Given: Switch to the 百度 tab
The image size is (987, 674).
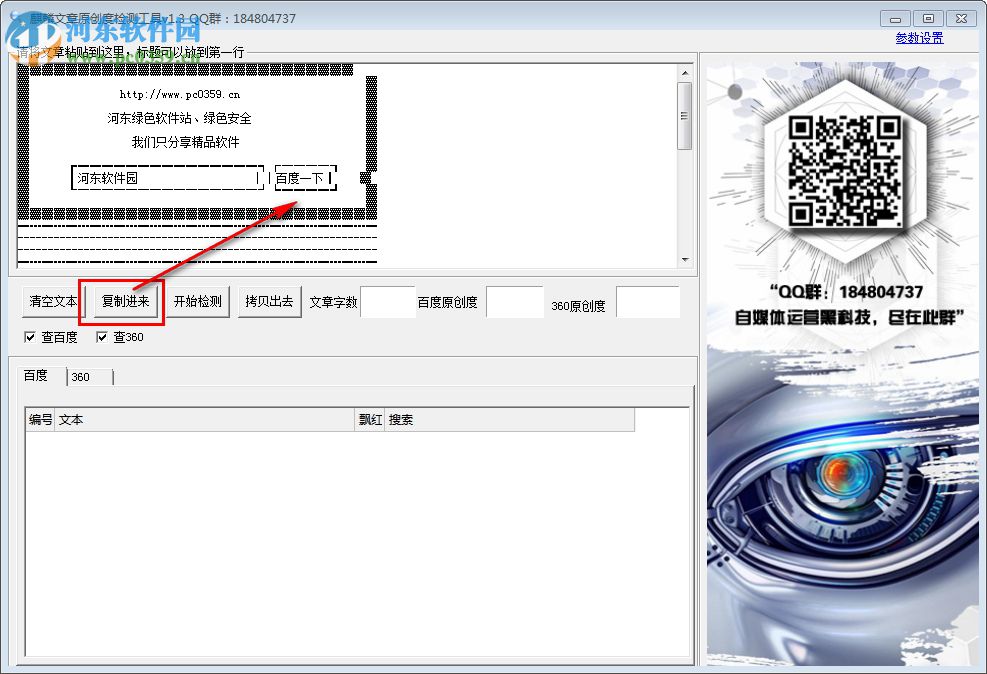Looking at the screenshot, I should click(x=36, y=376).
